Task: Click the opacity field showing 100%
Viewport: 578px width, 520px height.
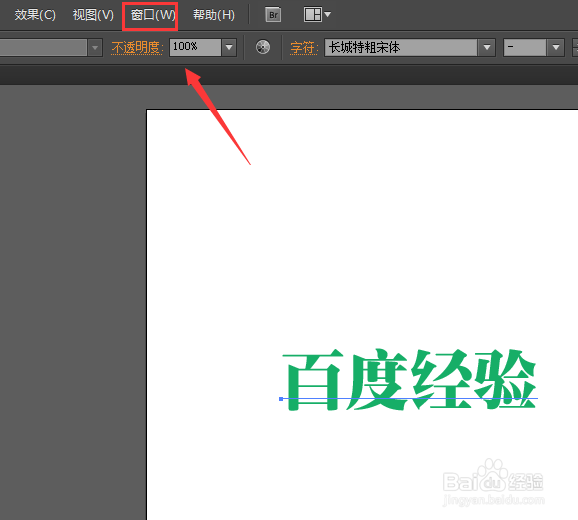Action: [x=195, y=47]
